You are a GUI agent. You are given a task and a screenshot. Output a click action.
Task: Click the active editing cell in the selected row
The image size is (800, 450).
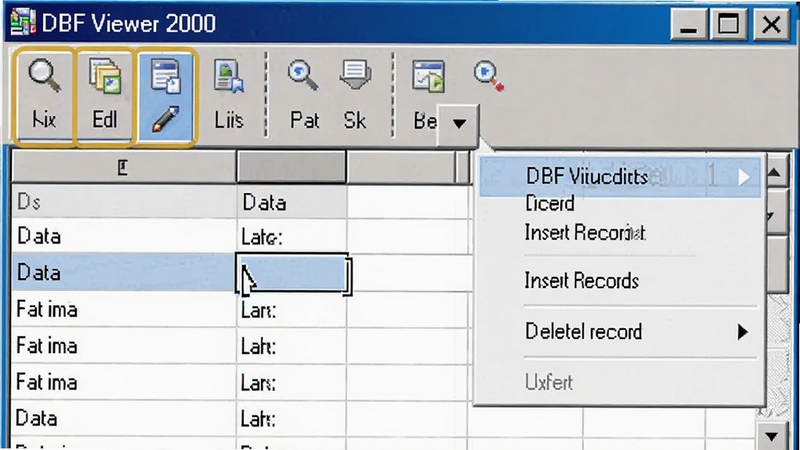(x=293, y=273)
